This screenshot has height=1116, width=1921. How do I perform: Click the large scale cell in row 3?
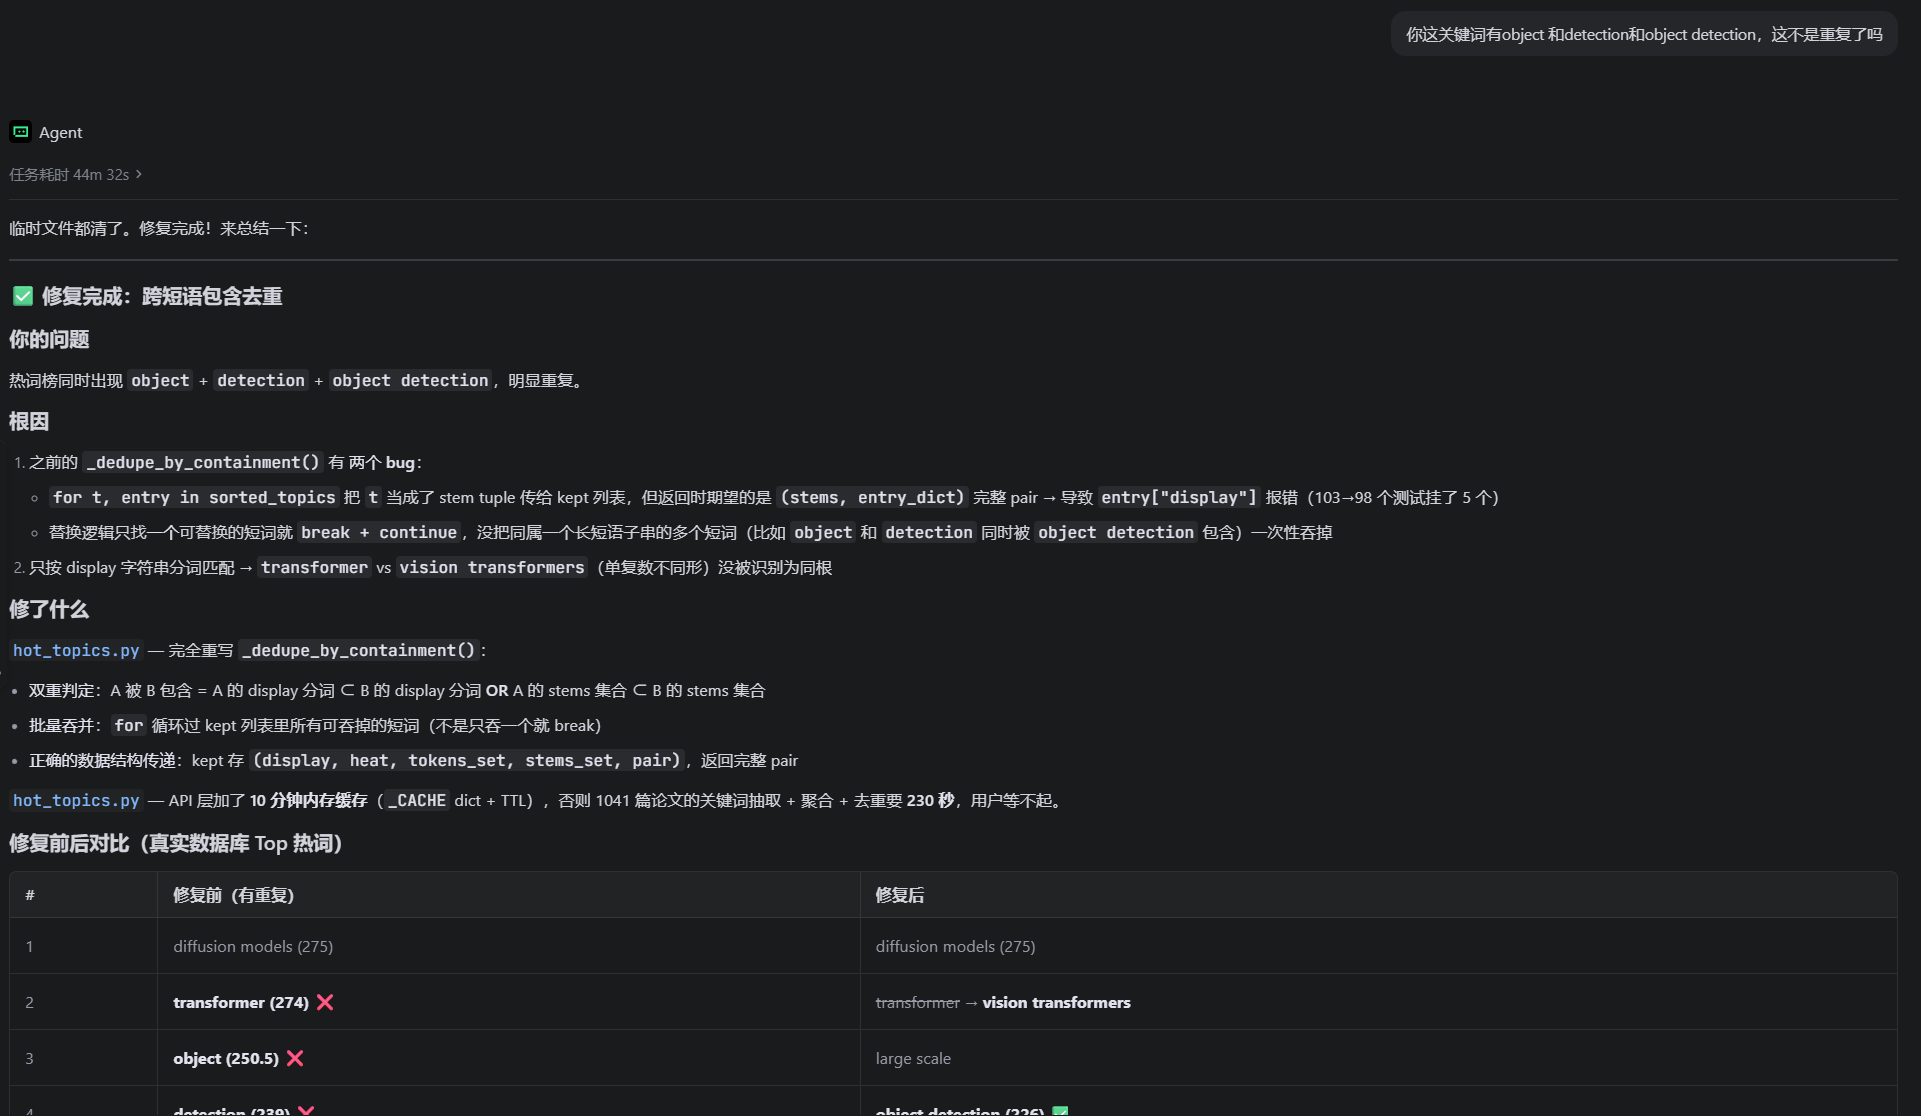click(913, 1058)
